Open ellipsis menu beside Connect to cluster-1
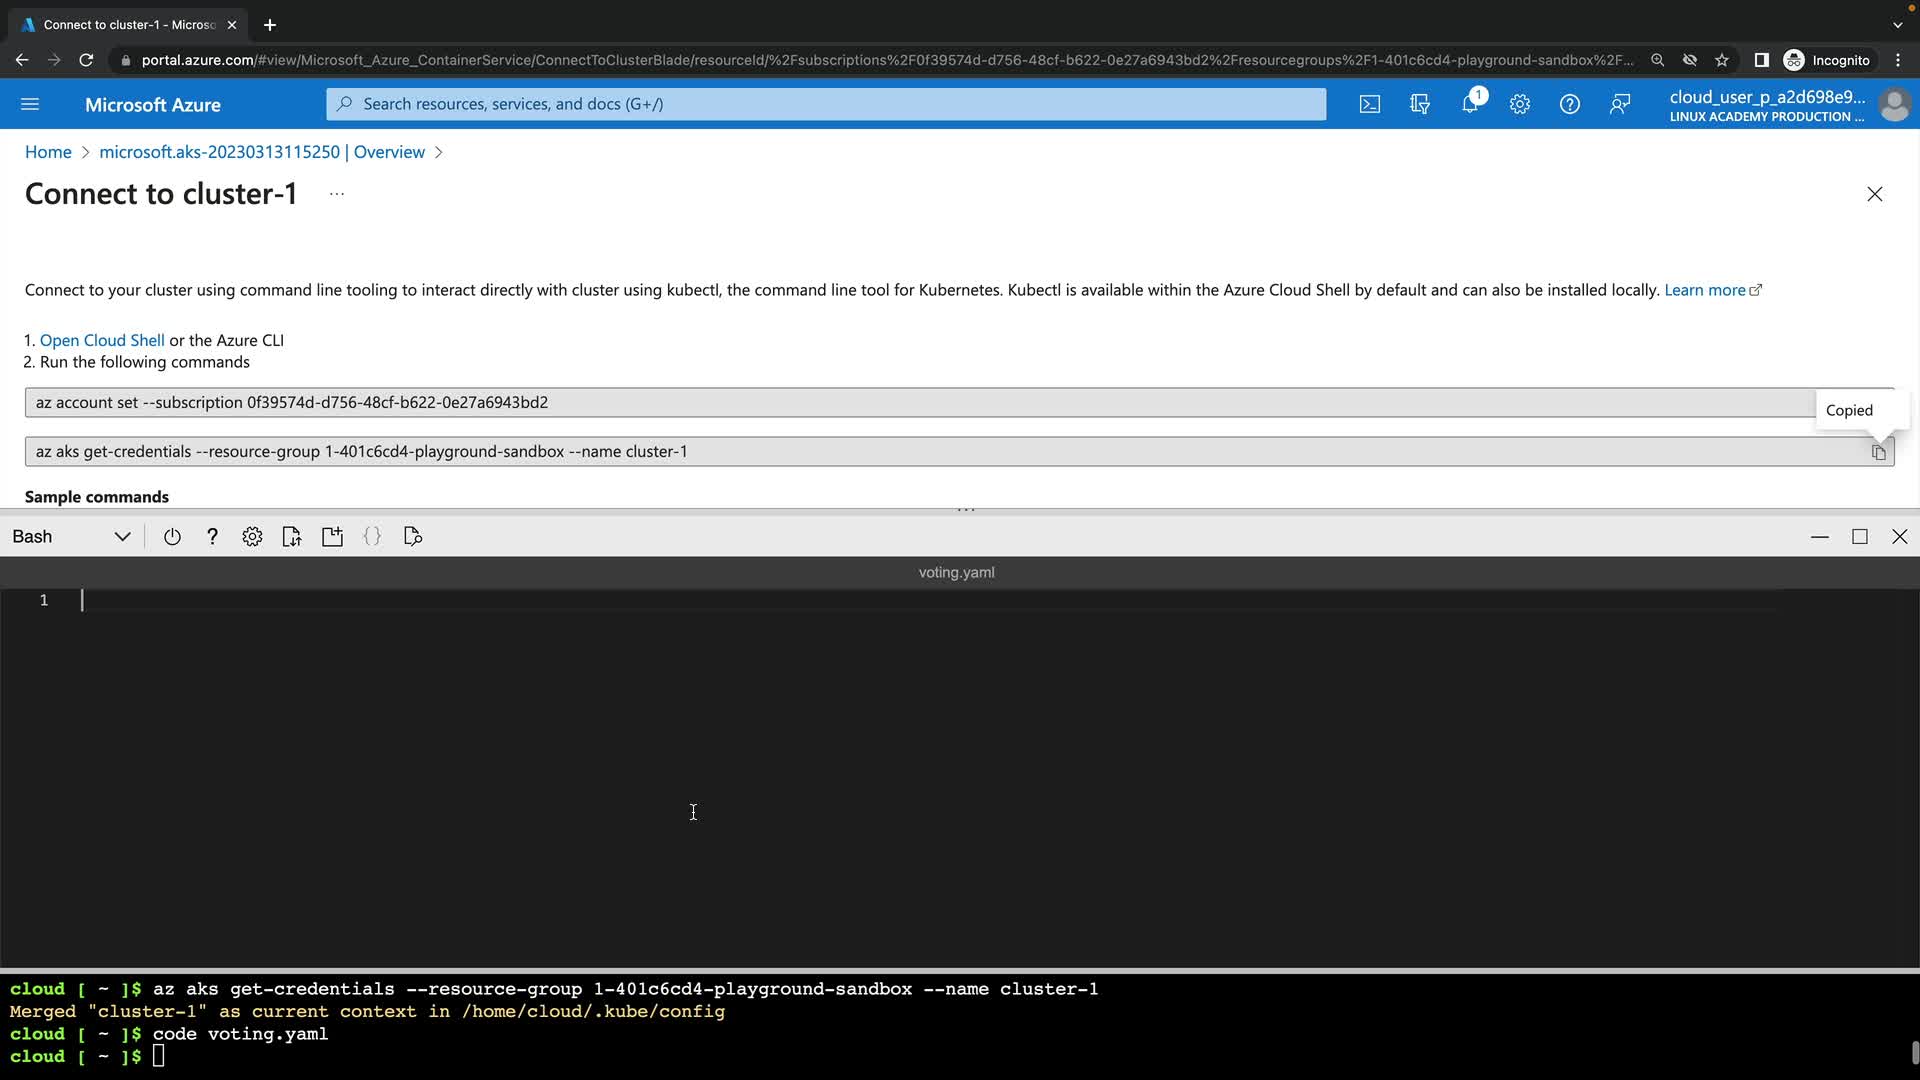The height and width of the screenshot is (1080, 1920). tap(337, 194)
